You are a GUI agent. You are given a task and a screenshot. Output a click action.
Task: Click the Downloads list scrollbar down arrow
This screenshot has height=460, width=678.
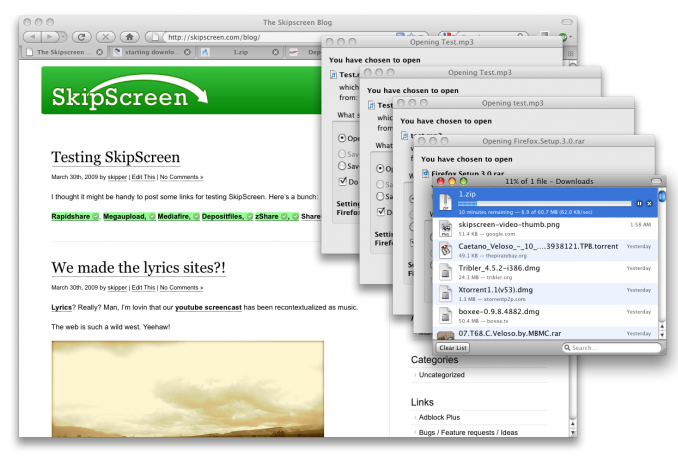point(662,335)
